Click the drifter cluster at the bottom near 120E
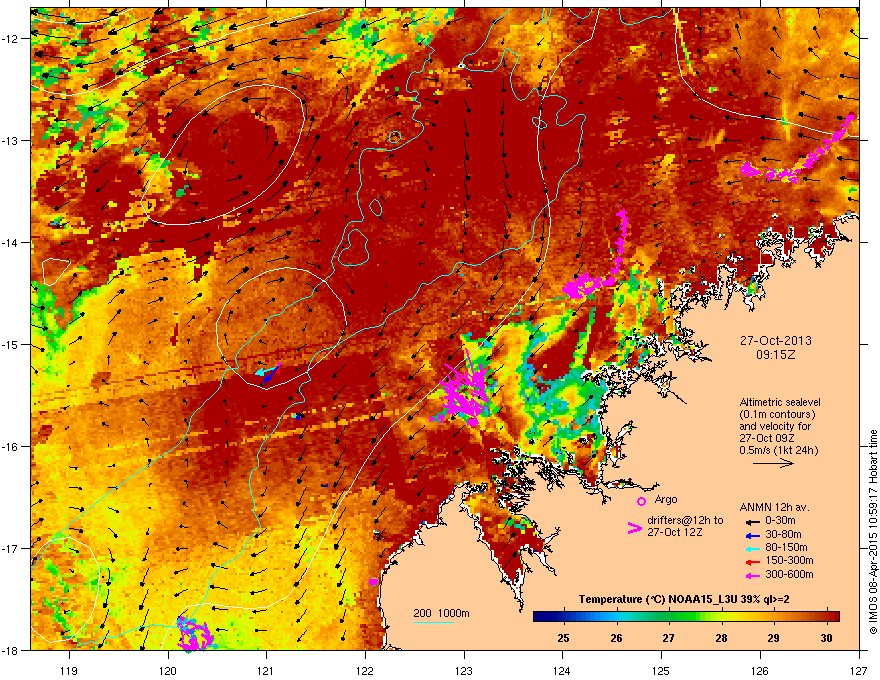Viewport: 880px width, 680px height. [194, 633]
